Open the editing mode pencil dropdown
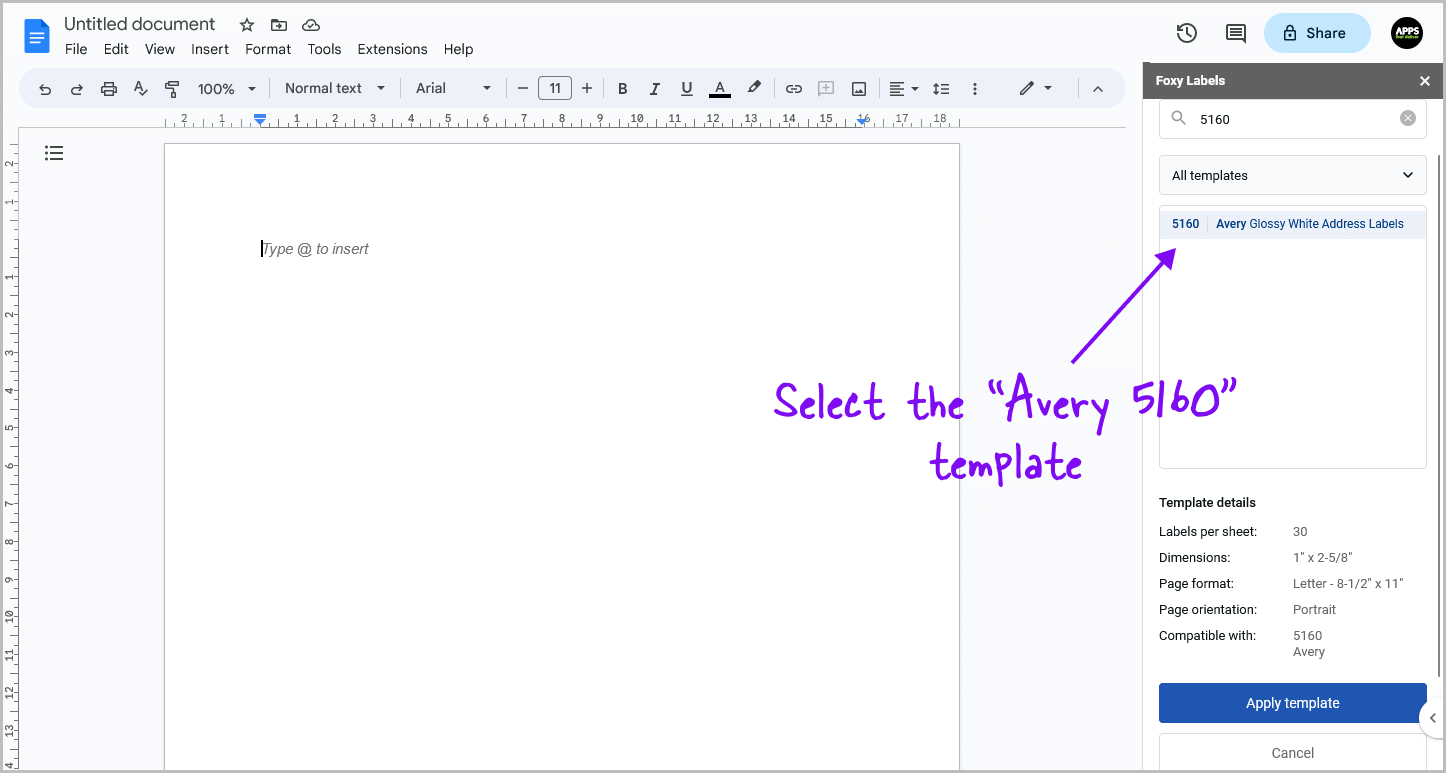 click(1035, 88)
